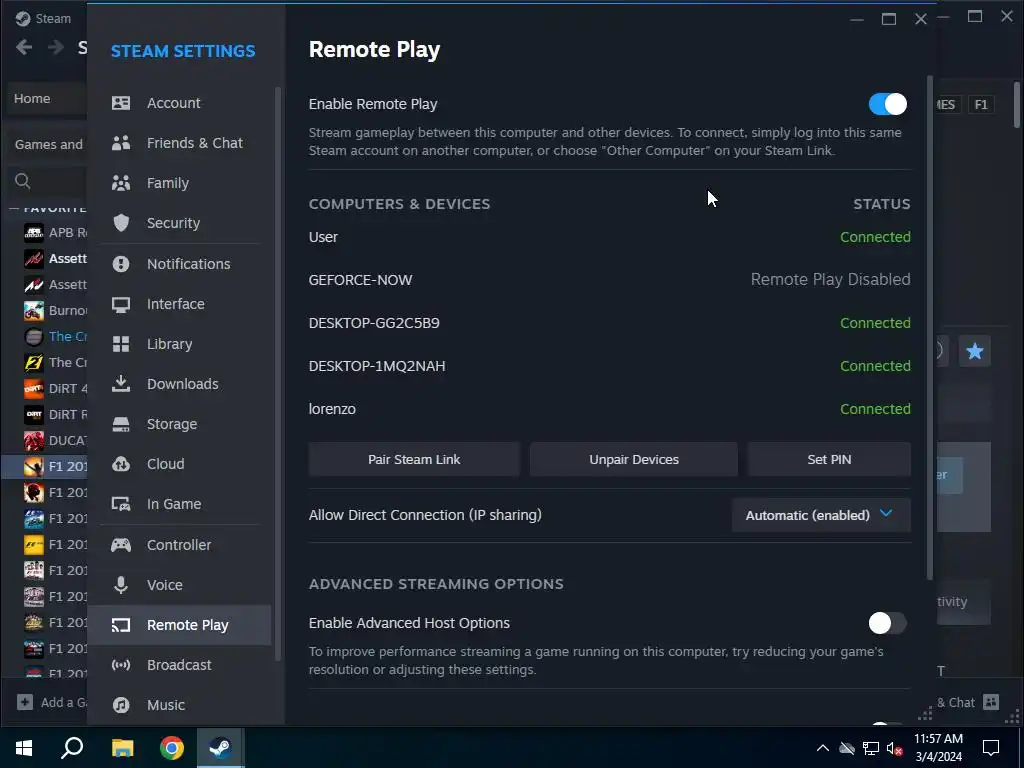Click the muted volume tray icon
The height and width of the screenshot is (768, 1024).
pyautogui.click(x=894, y=748)
